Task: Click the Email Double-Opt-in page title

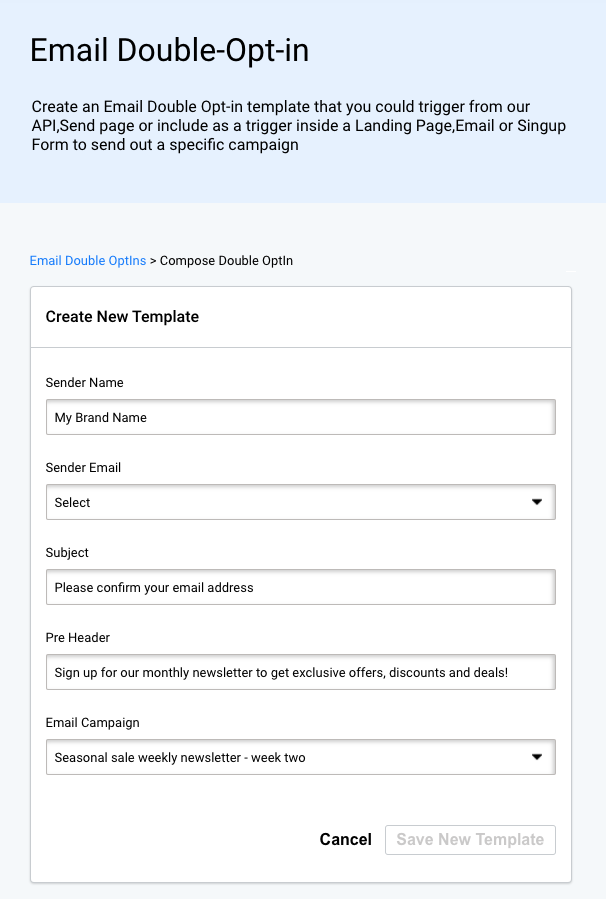Action: 169,50
